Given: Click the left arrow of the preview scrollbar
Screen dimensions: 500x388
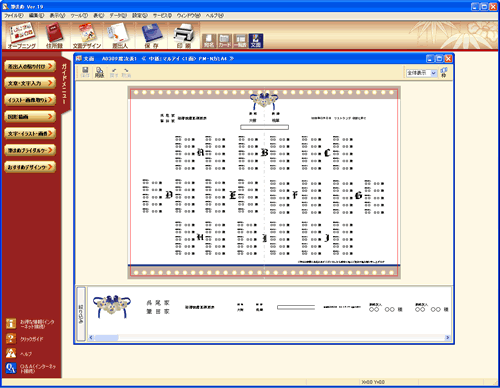Looking at the screenshot, I should click(91, 338).
